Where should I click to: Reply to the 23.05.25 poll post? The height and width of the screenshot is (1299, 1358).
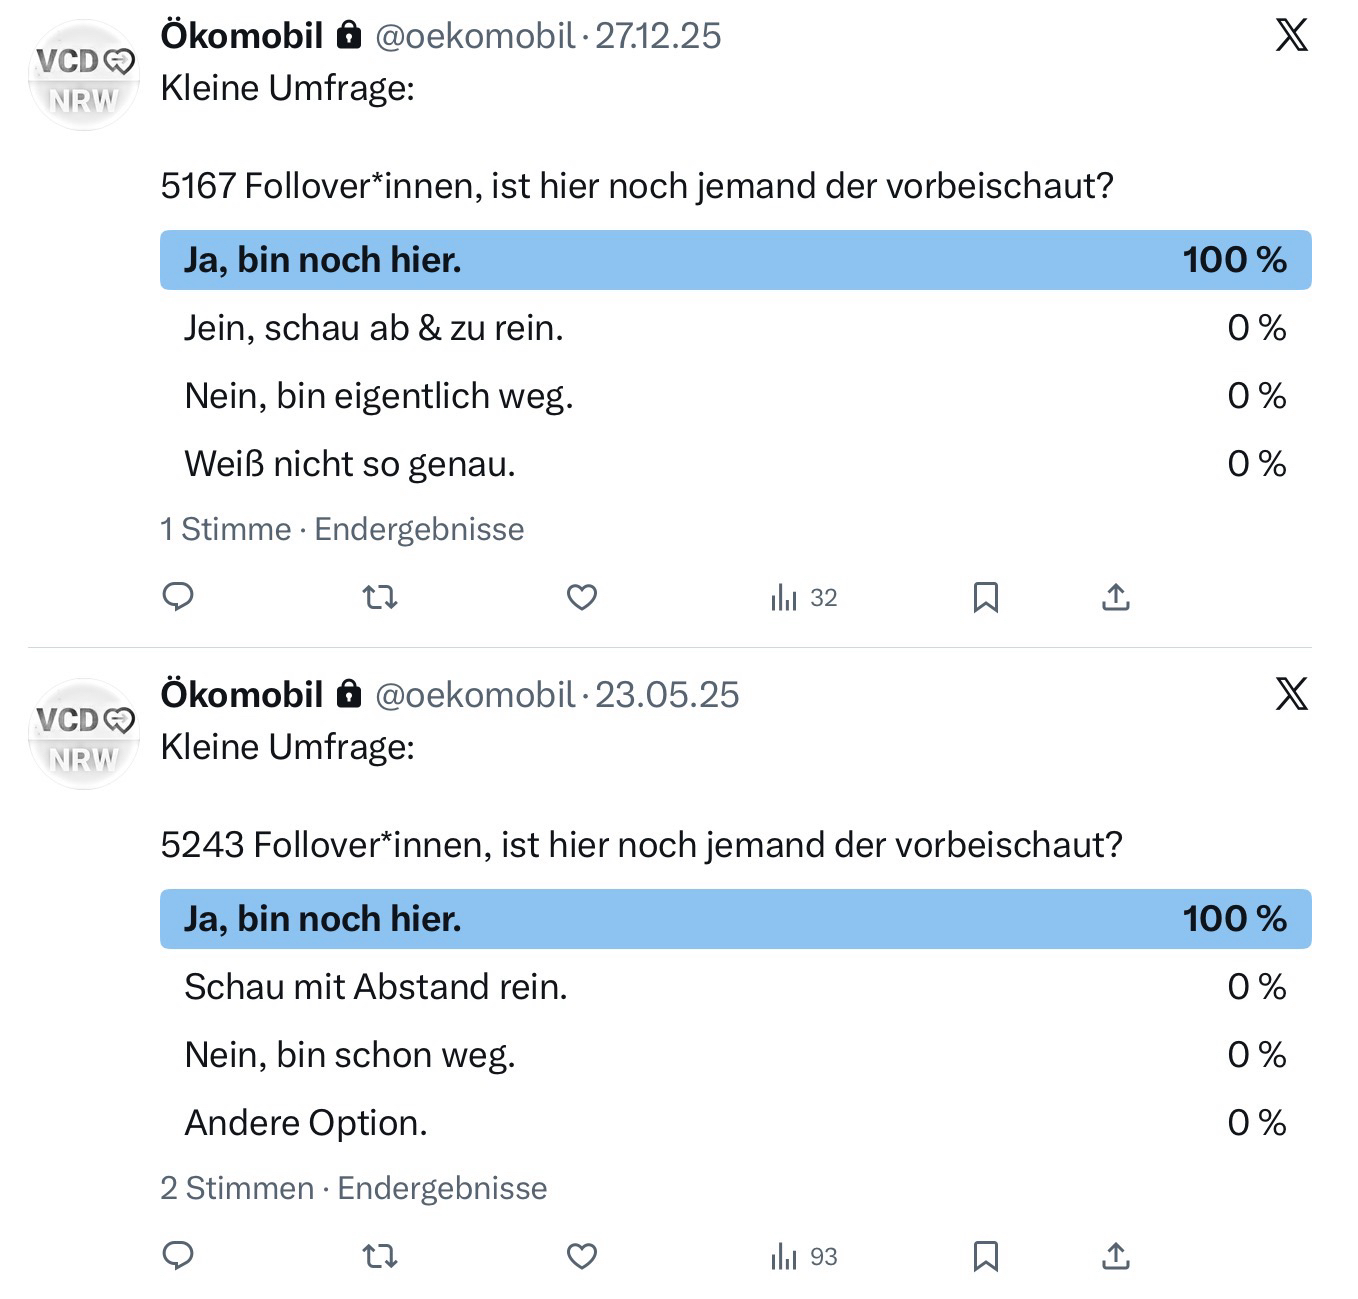(178, 1256)
